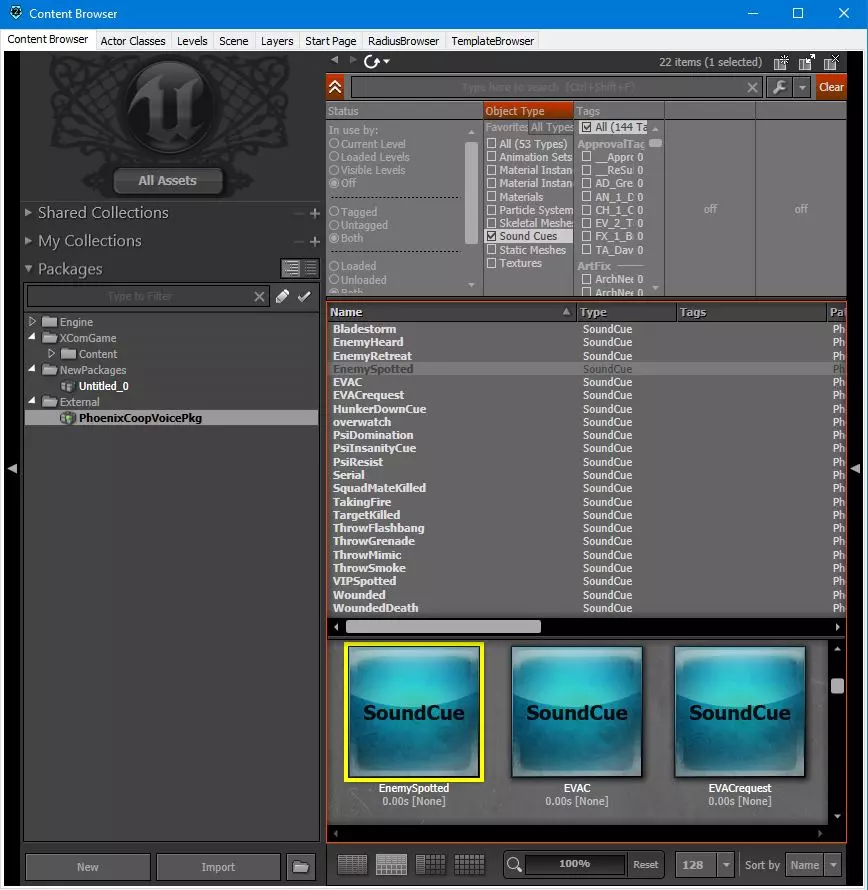Select the Untitled_0 package
This screenshot has width=868, height=890.
point(103,386)
